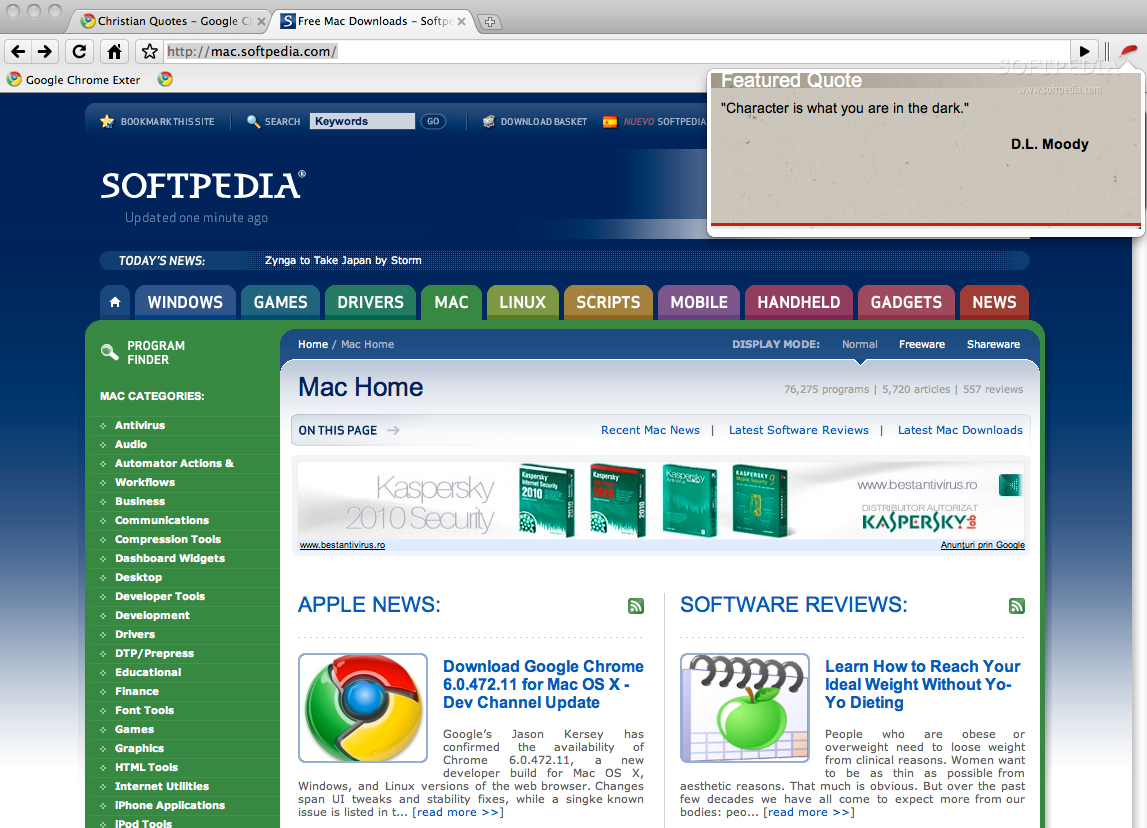The width and height of the screenshot is (1147, 828).
Task: Open the Developer Tools category
Action: (x=159, y=596)
